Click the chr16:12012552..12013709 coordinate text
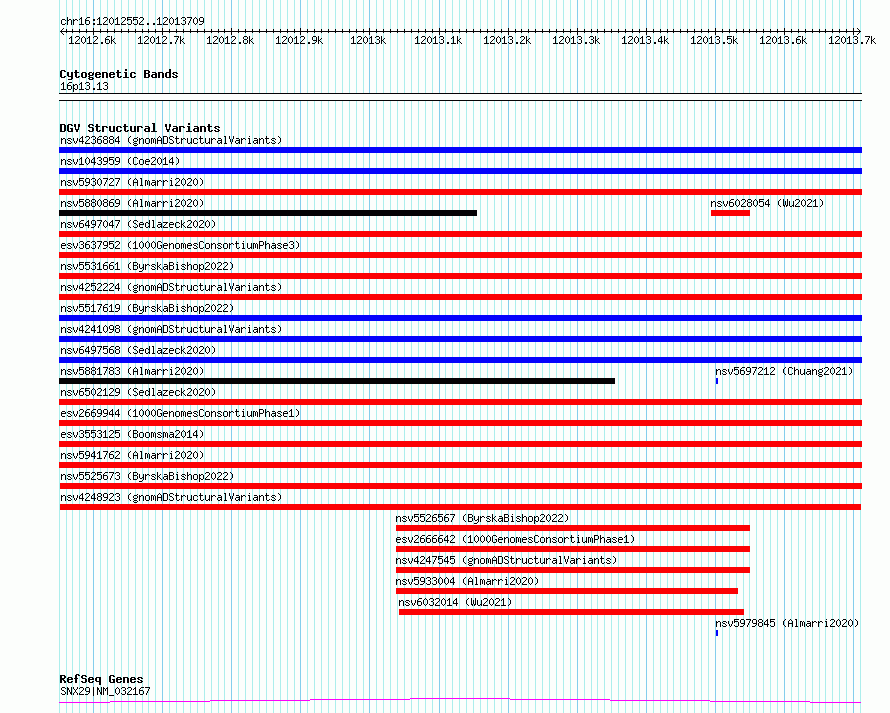Viewport: 890px width, 713px height. (132, 22)
